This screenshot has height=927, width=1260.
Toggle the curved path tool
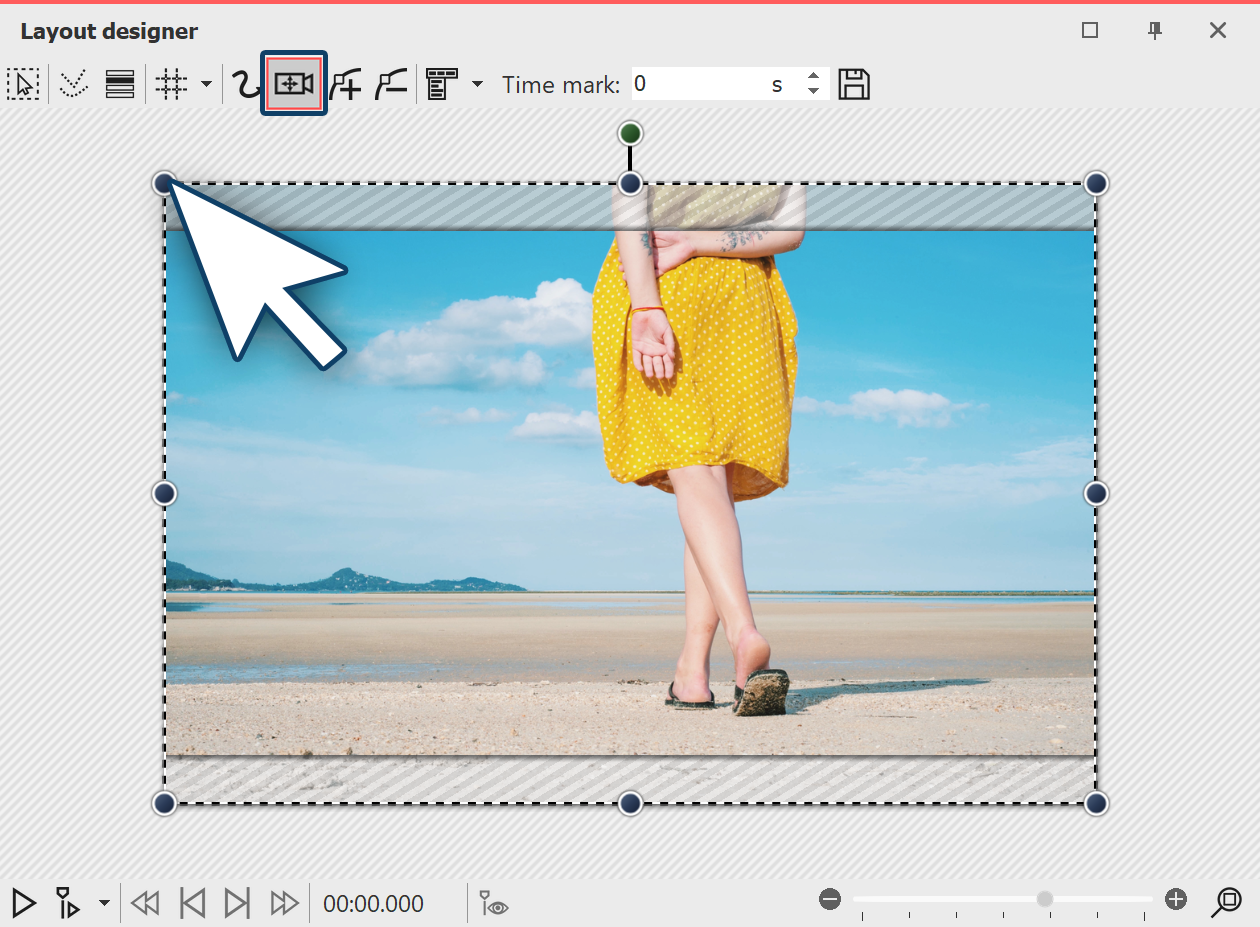click(73, 84)
